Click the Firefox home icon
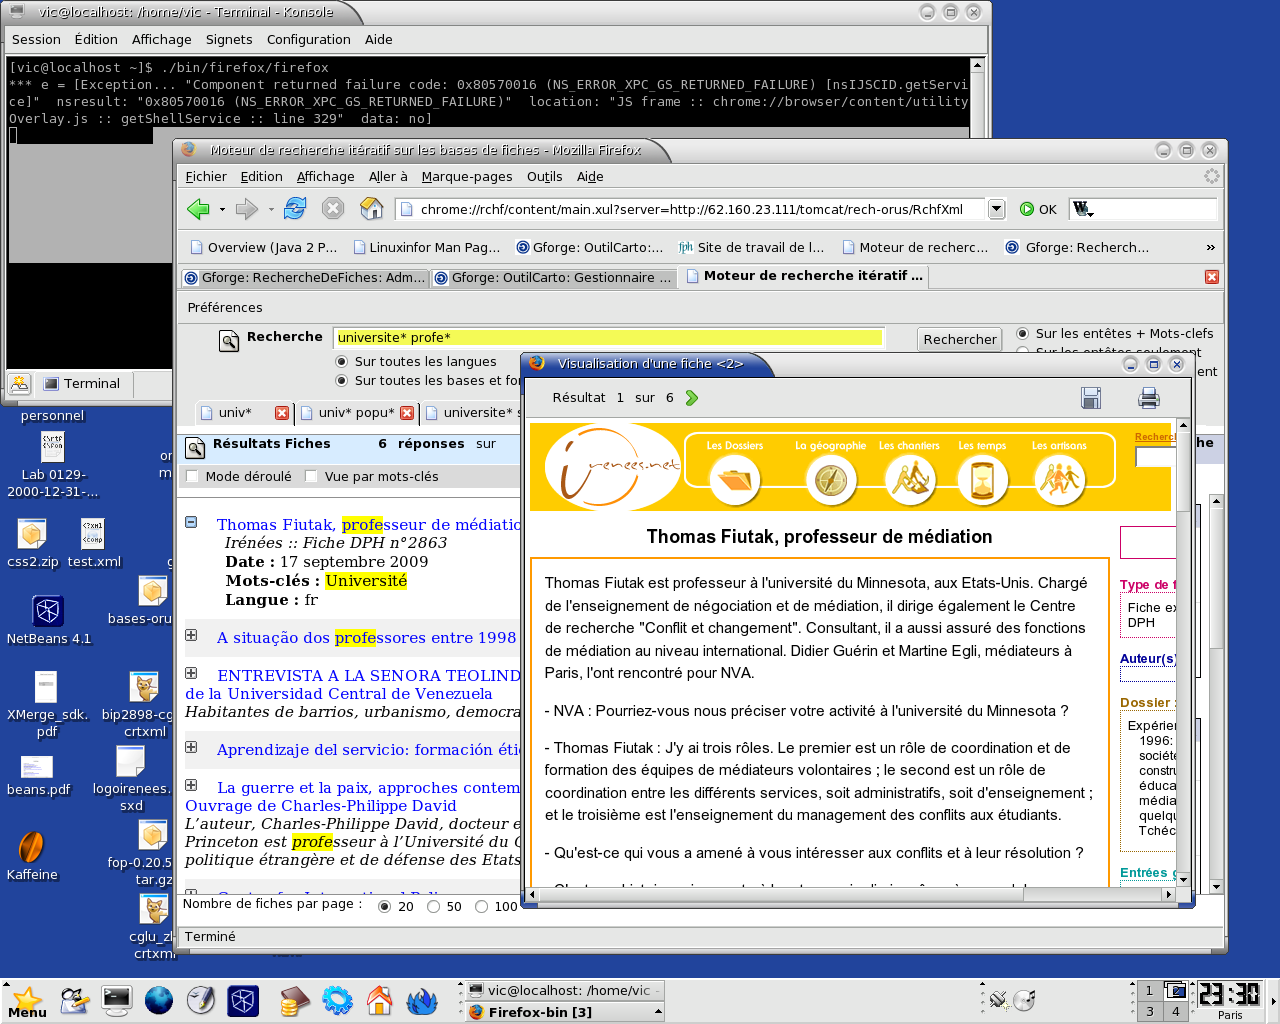 pyautogui.click(x=371, y=208)
